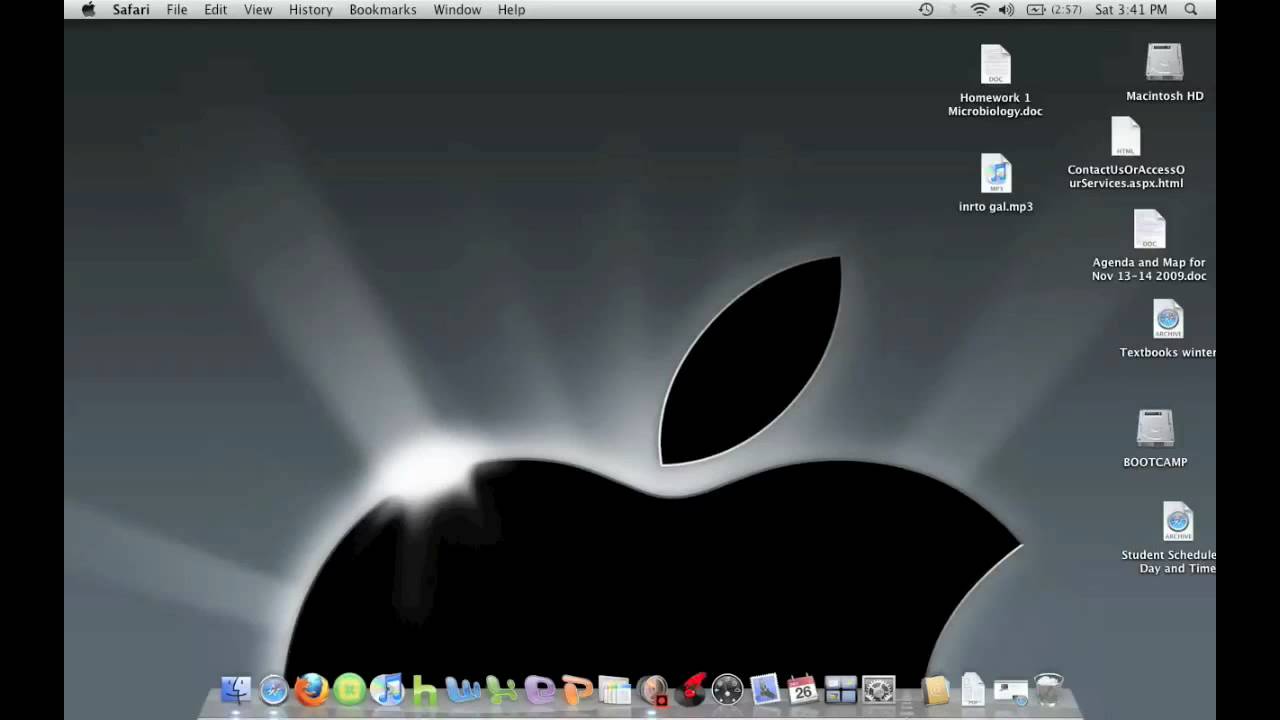
Task: Open the Window menu
Action: click(457, 9)
